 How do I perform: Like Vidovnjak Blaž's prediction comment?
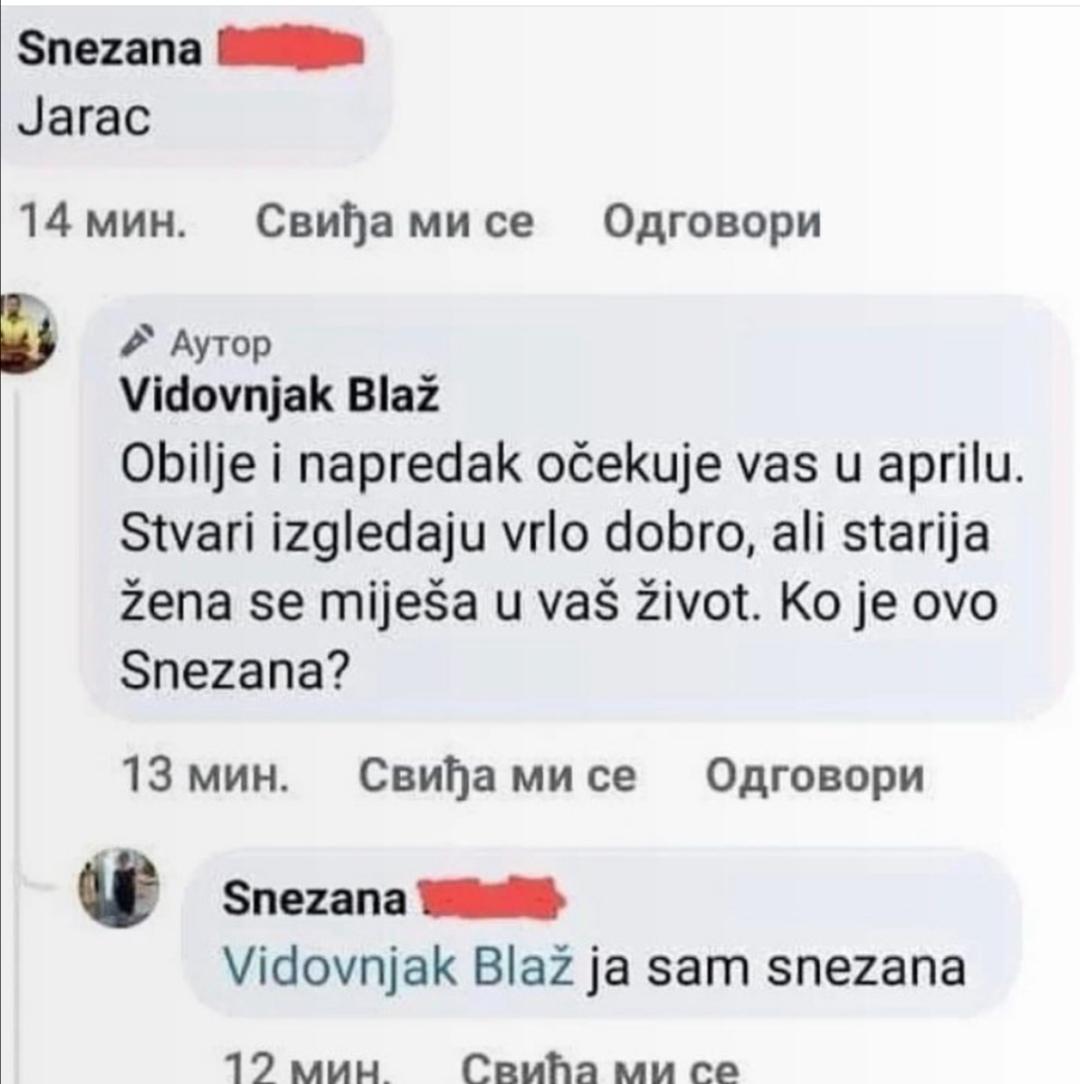click(x=497, y=775)
